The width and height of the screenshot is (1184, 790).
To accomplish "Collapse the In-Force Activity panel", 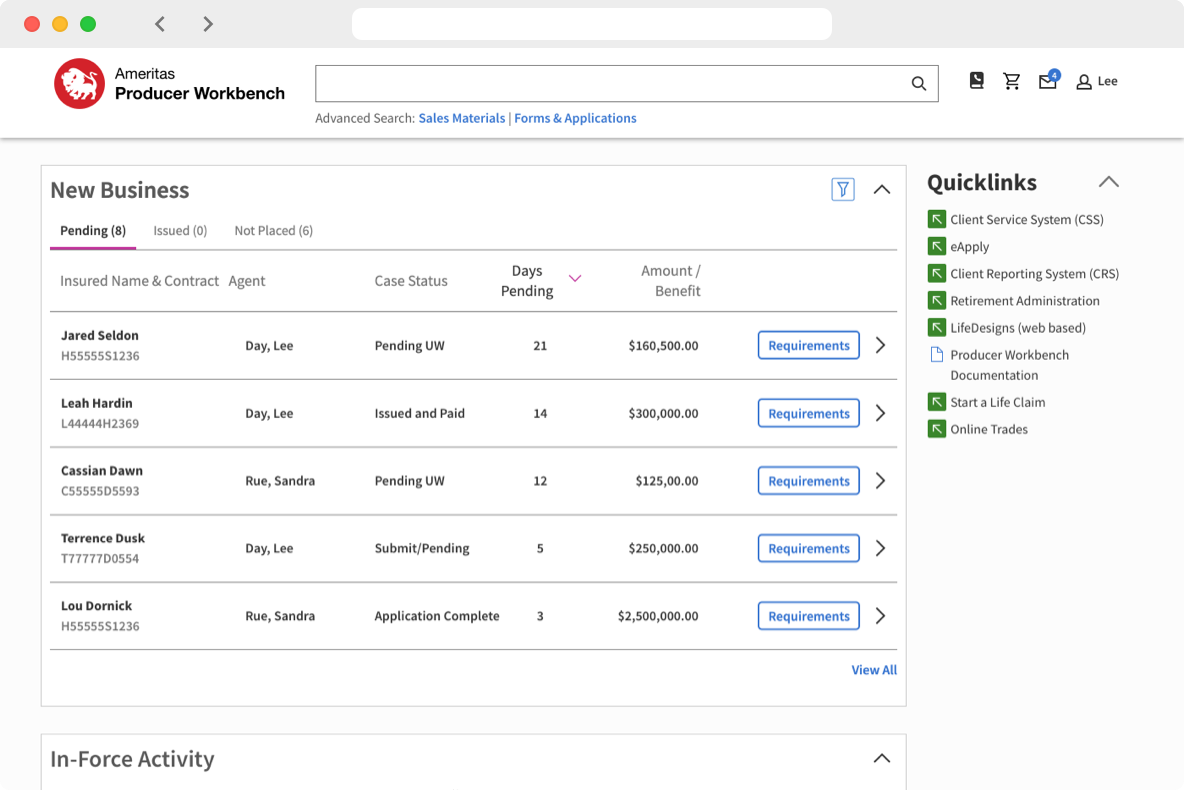I will coord(881,758).
